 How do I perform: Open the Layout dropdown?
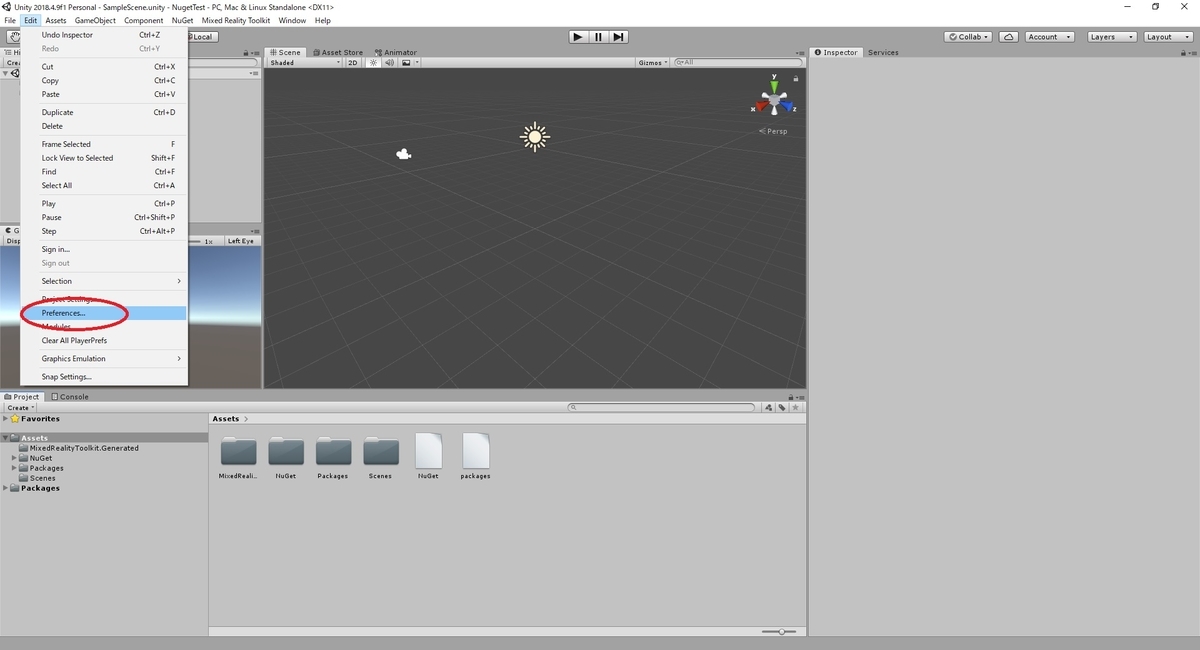click(1167, 37)
